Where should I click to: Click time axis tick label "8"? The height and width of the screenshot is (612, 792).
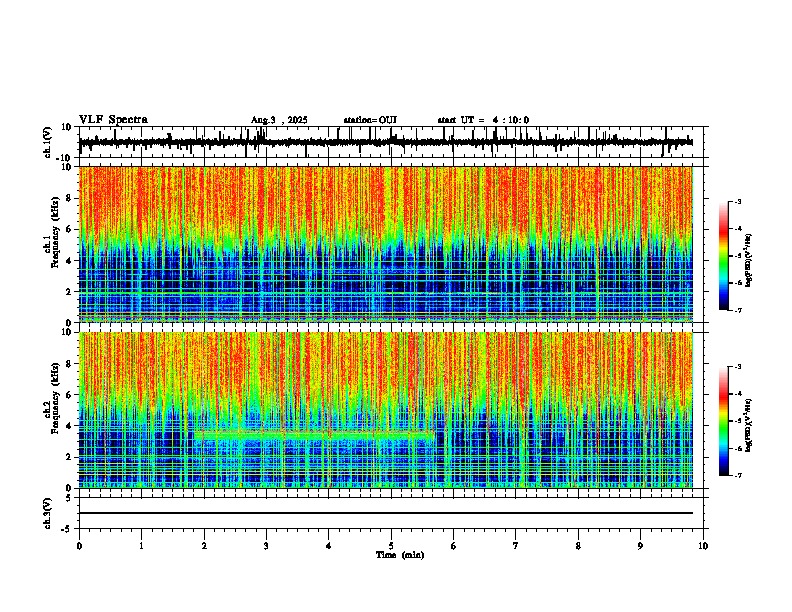[578, 546]
